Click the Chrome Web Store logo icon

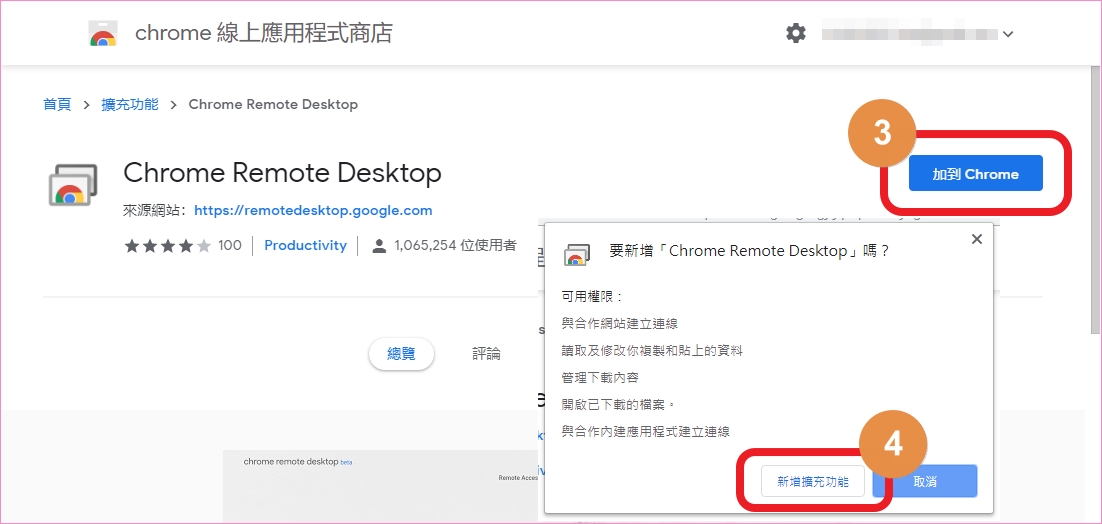[103, 33]
